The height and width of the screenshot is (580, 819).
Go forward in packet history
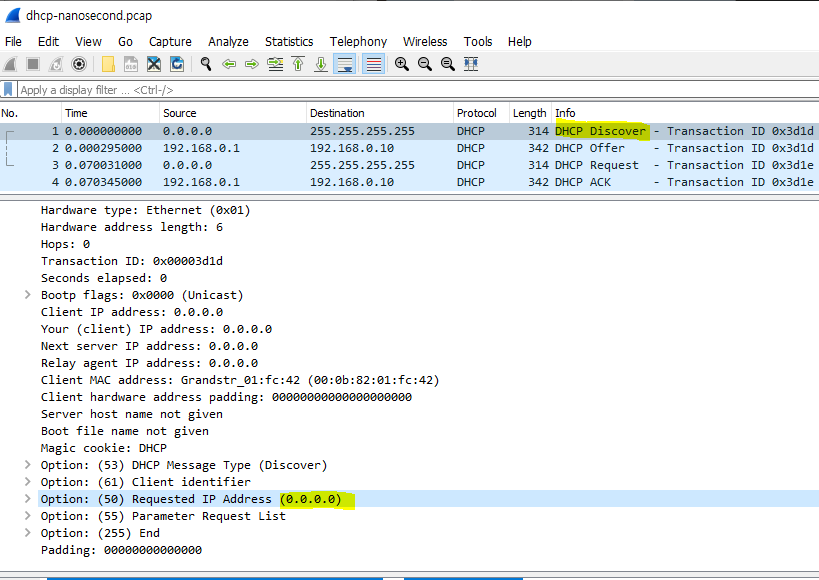point(252,64)
